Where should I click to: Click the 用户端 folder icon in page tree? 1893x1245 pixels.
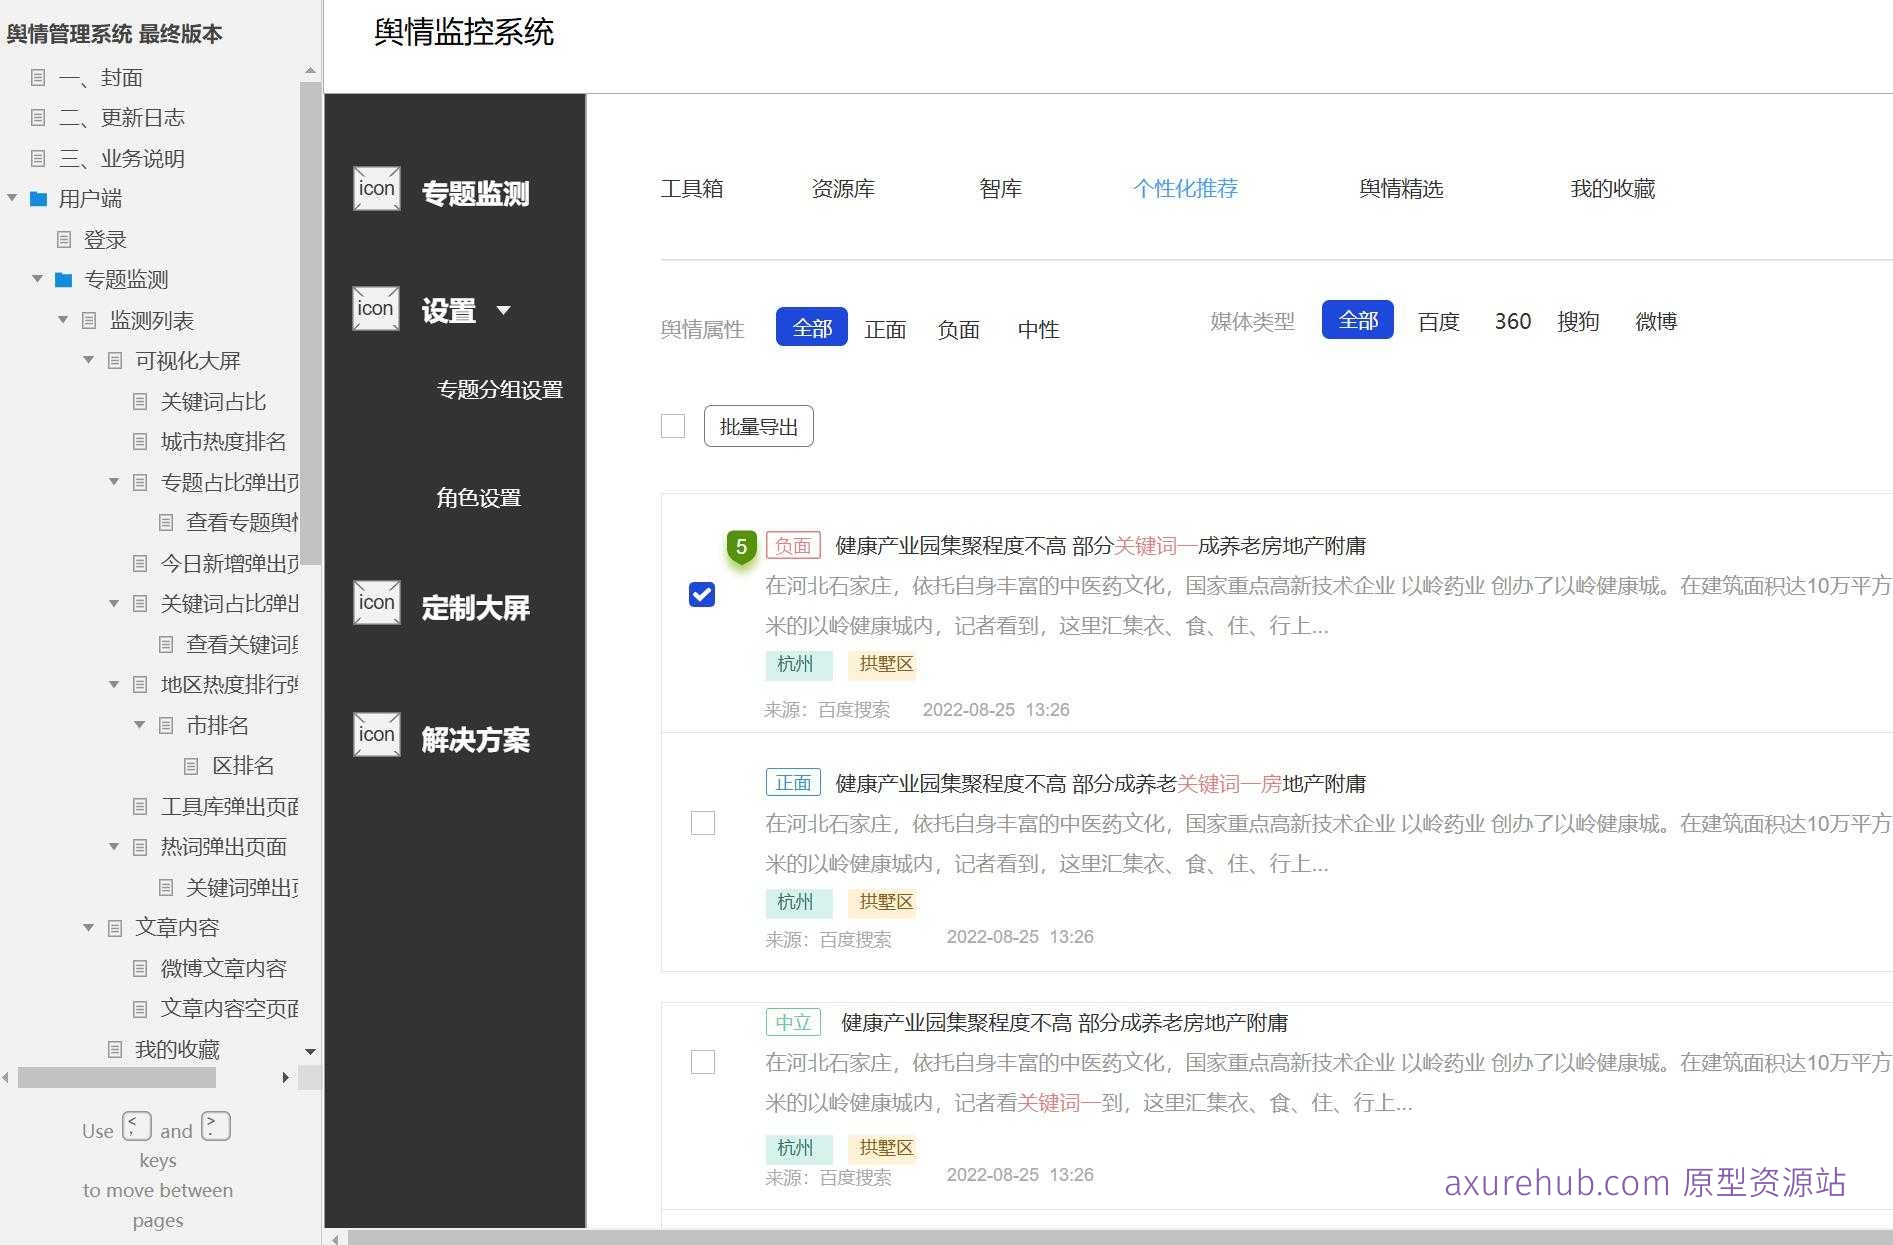tap(38, 199)
